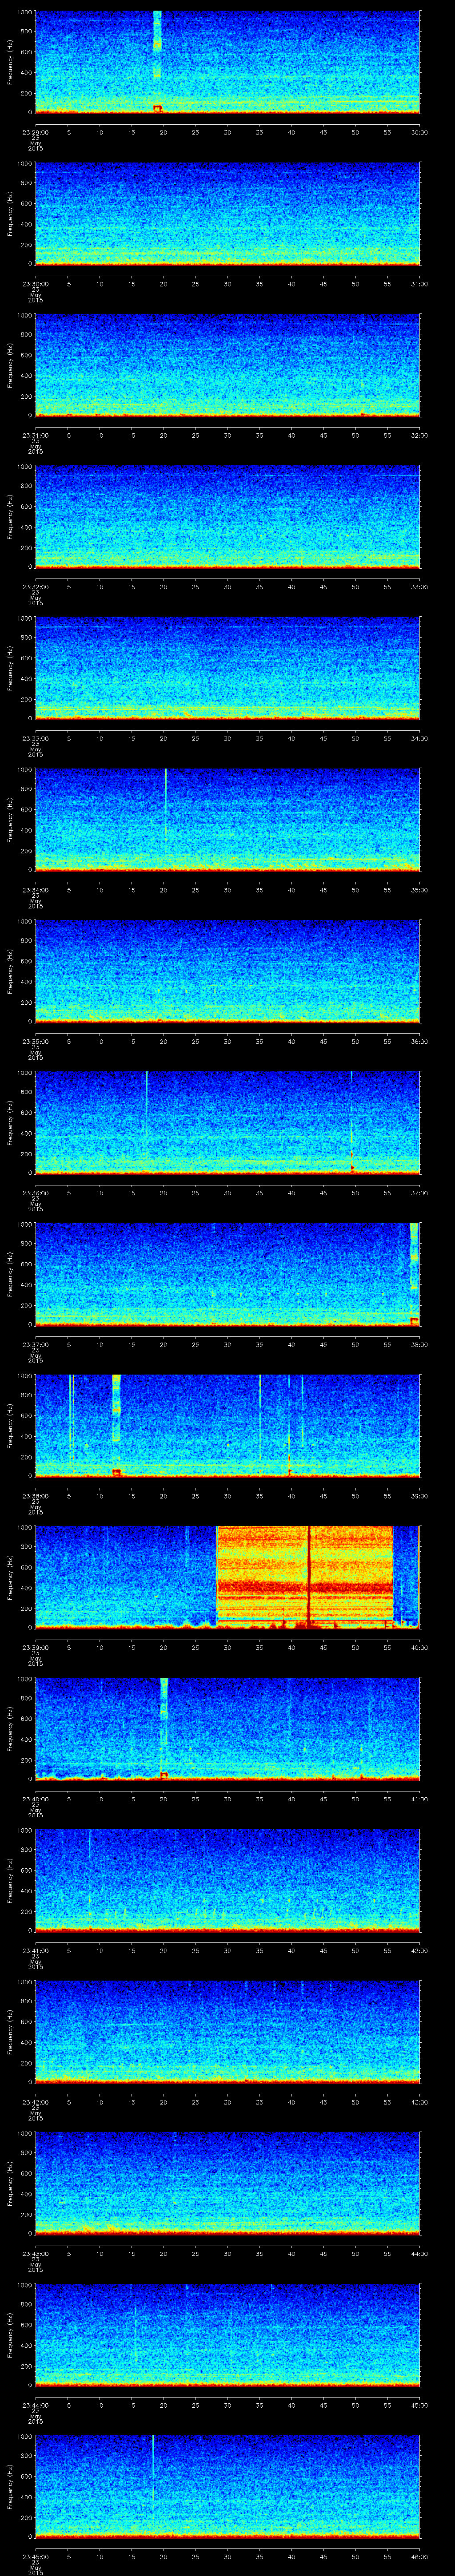Click the 23:41:00 time axis label

click(36, 1951)
